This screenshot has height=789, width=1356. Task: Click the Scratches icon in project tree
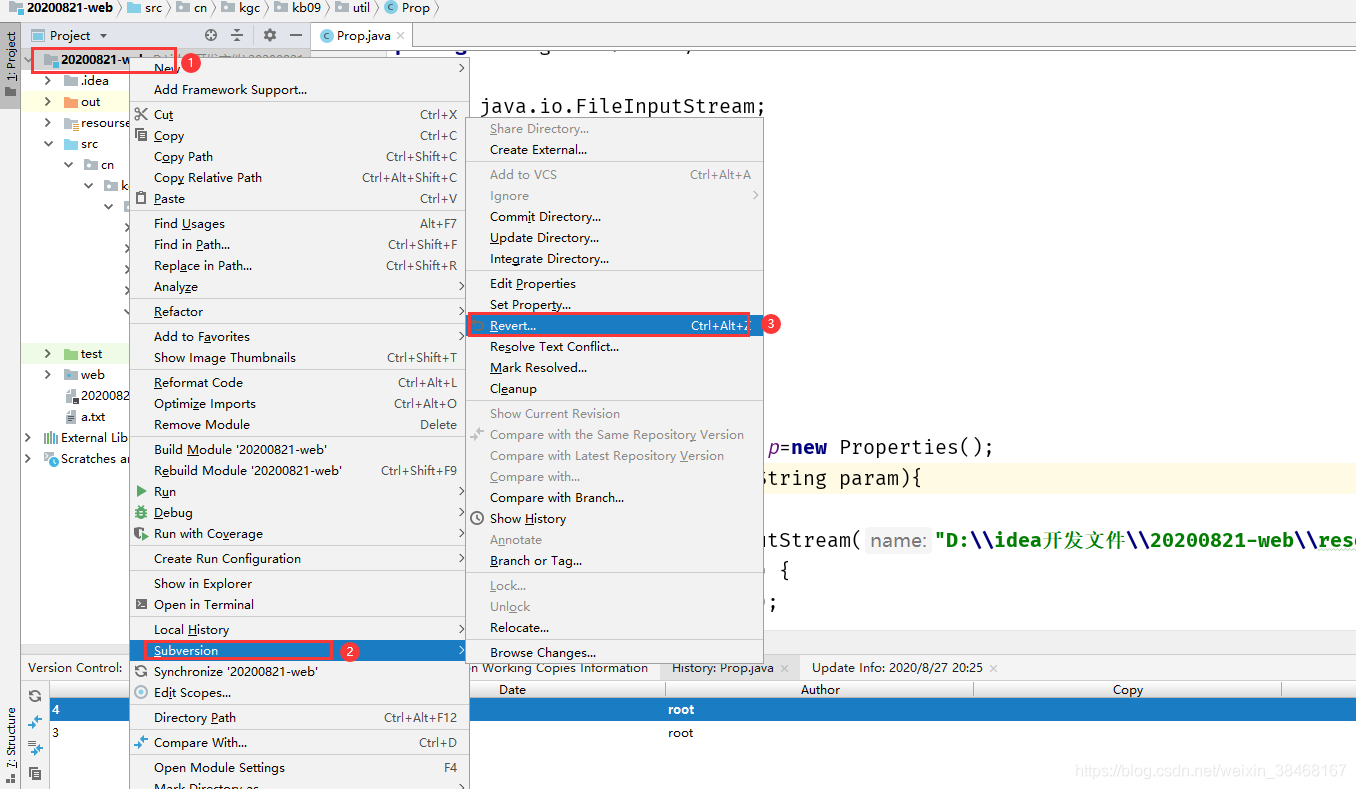[51, 459]
